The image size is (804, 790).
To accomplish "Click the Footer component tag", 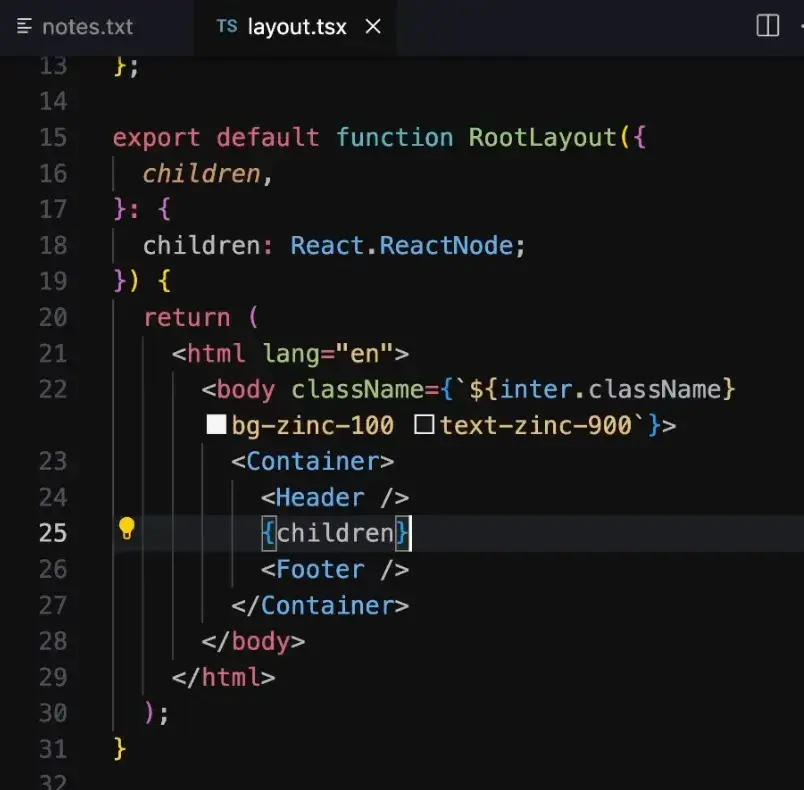I will [x=319, y=569].
